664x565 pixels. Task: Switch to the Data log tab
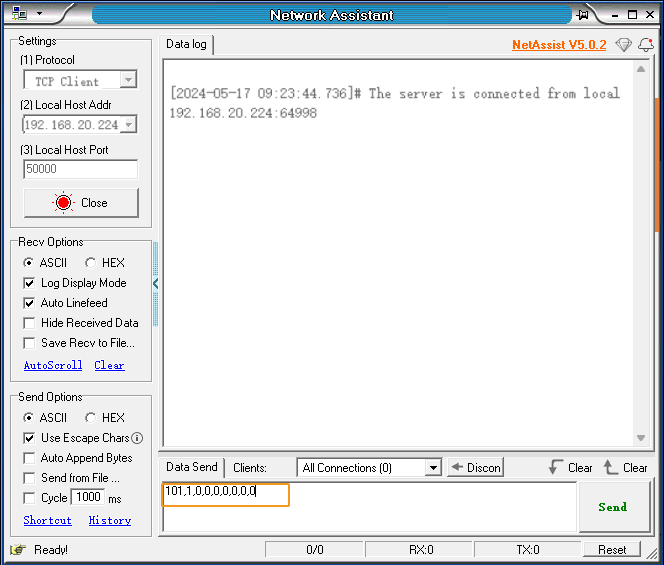[x=187, y=44]
